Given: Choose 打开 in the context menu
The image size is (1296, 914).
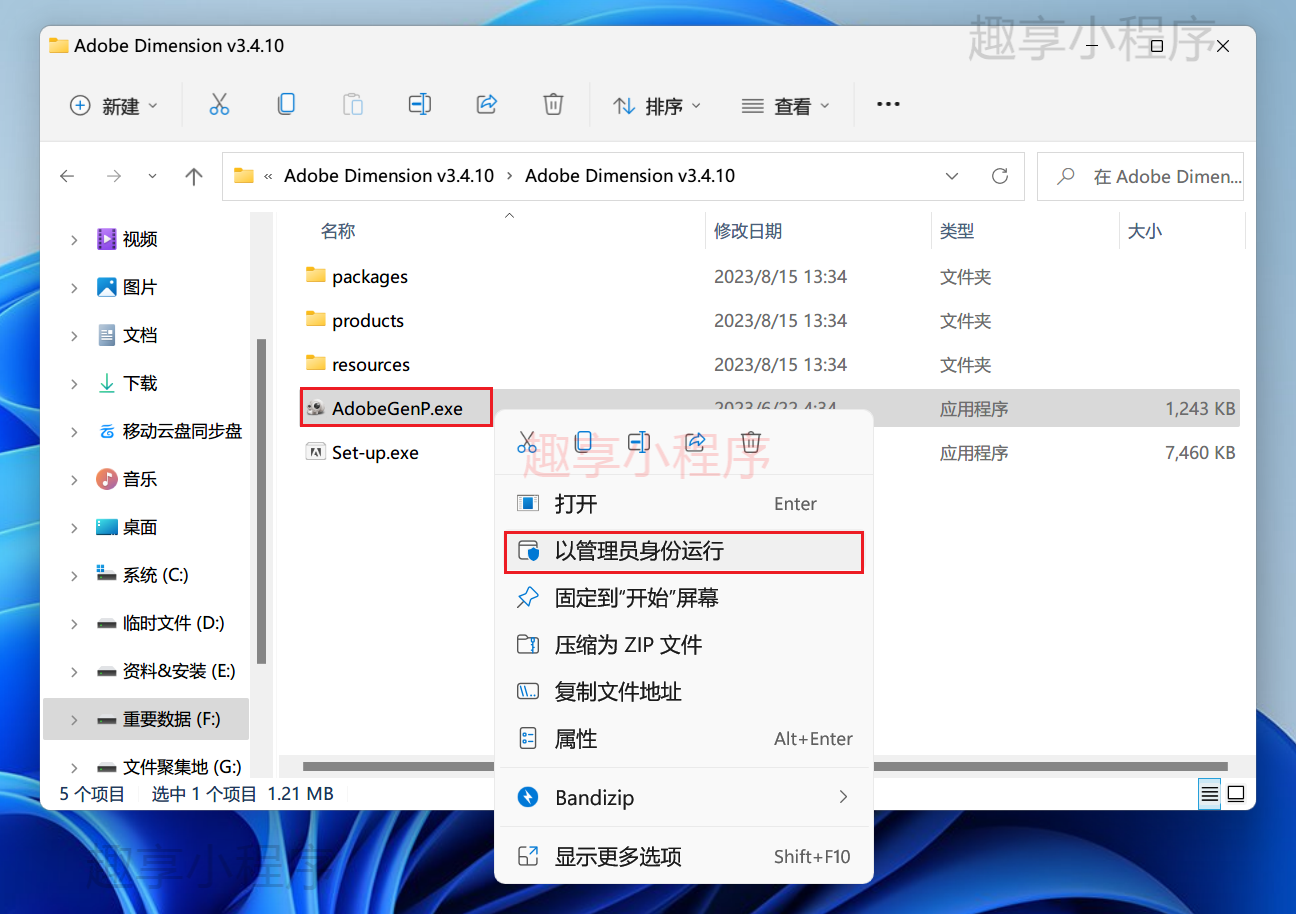Looking at the screenshot, I should click(x=684, y=504).
